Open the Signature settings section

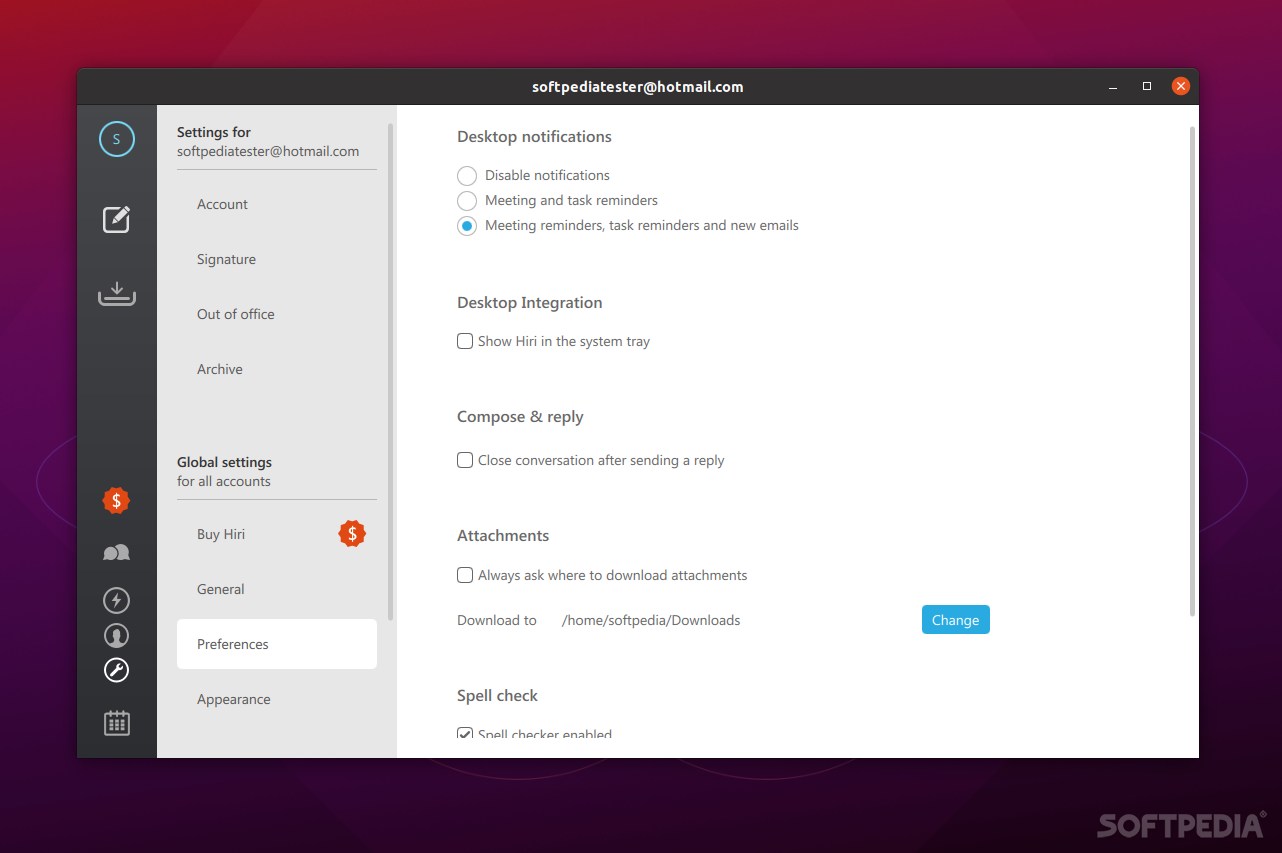[x=277, y=259]
